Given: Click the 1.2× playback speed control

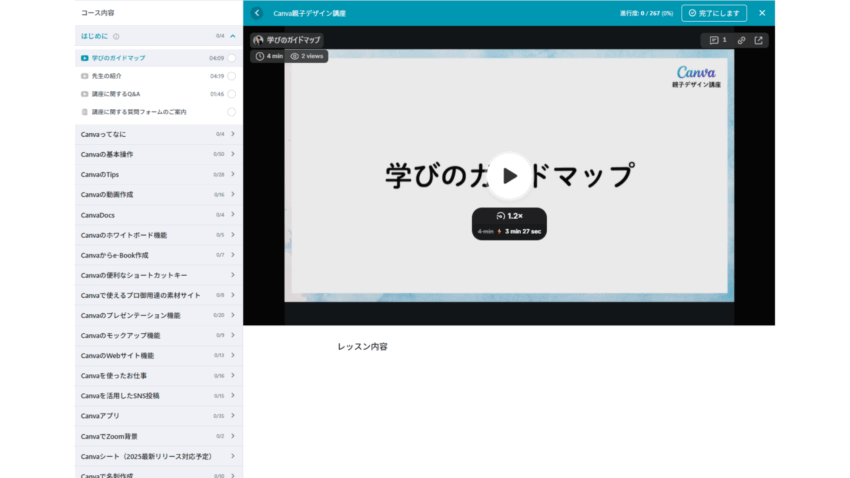Looking at the screenshot, I should point(509,216).
